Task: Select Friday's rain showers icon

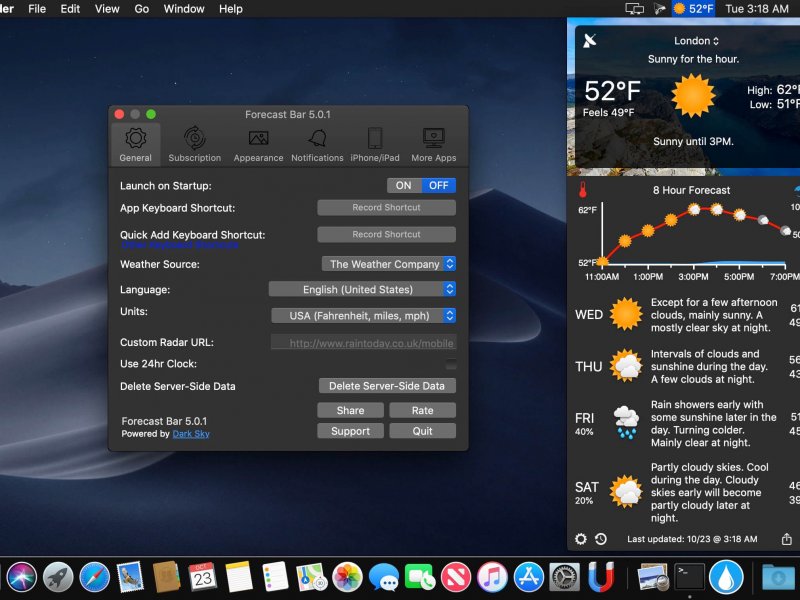Action: tap(626, 422)
